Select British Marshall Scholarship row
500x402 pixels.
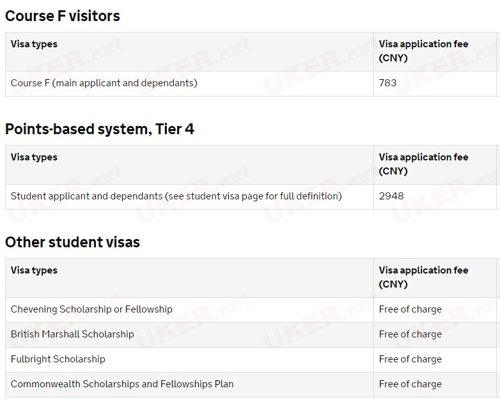coord(252,335)
